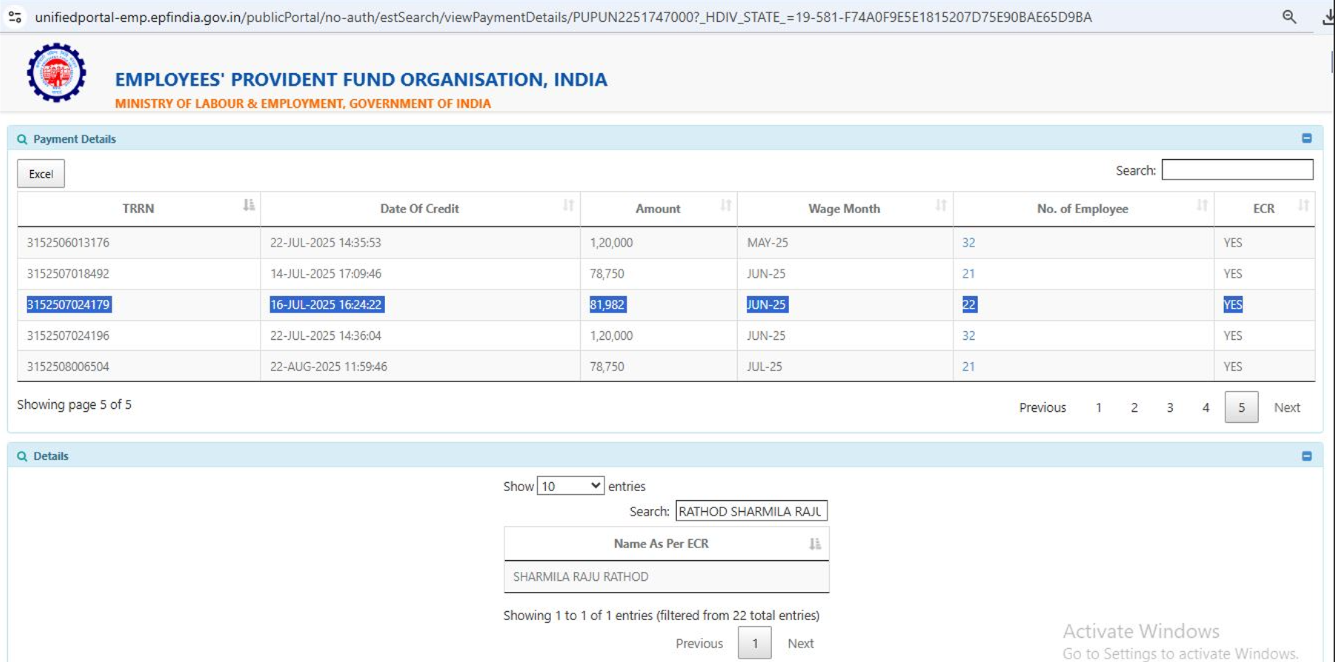The height and width of the screenshot is (662, 1335).
Task: Go to payment page 3
Action: (1170, 407)
